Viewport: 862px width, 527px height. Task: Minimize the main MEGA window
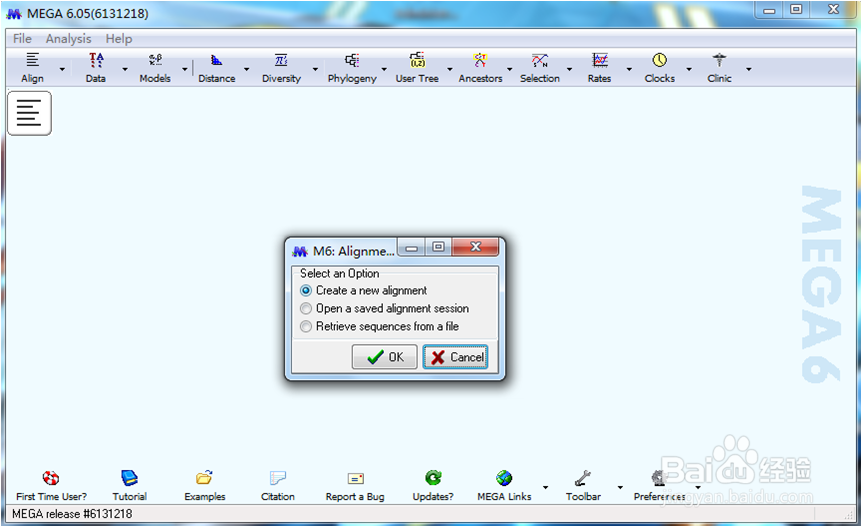[769, 10]
